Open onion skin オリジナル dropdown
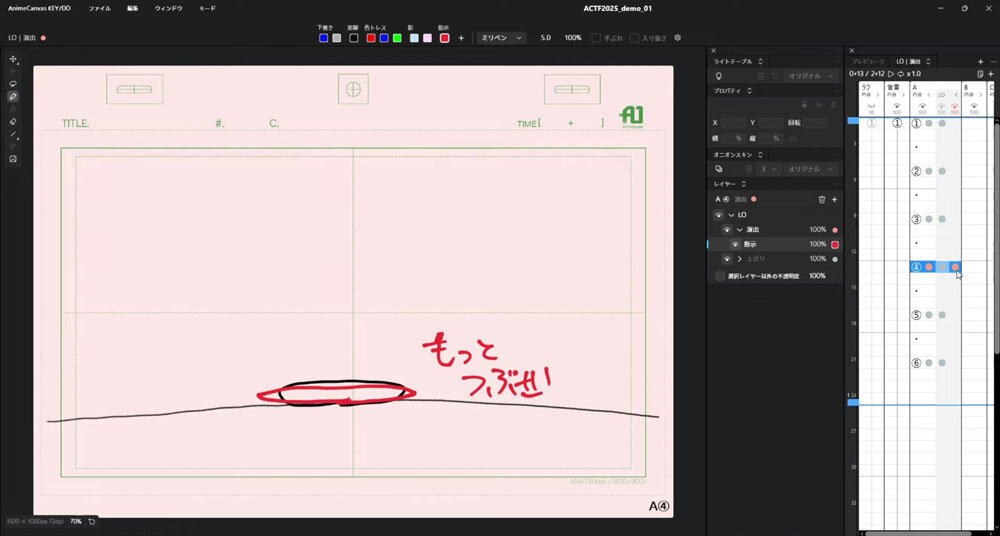Image resolution: width=1000 pixels, height=536 pixels. 810,169
